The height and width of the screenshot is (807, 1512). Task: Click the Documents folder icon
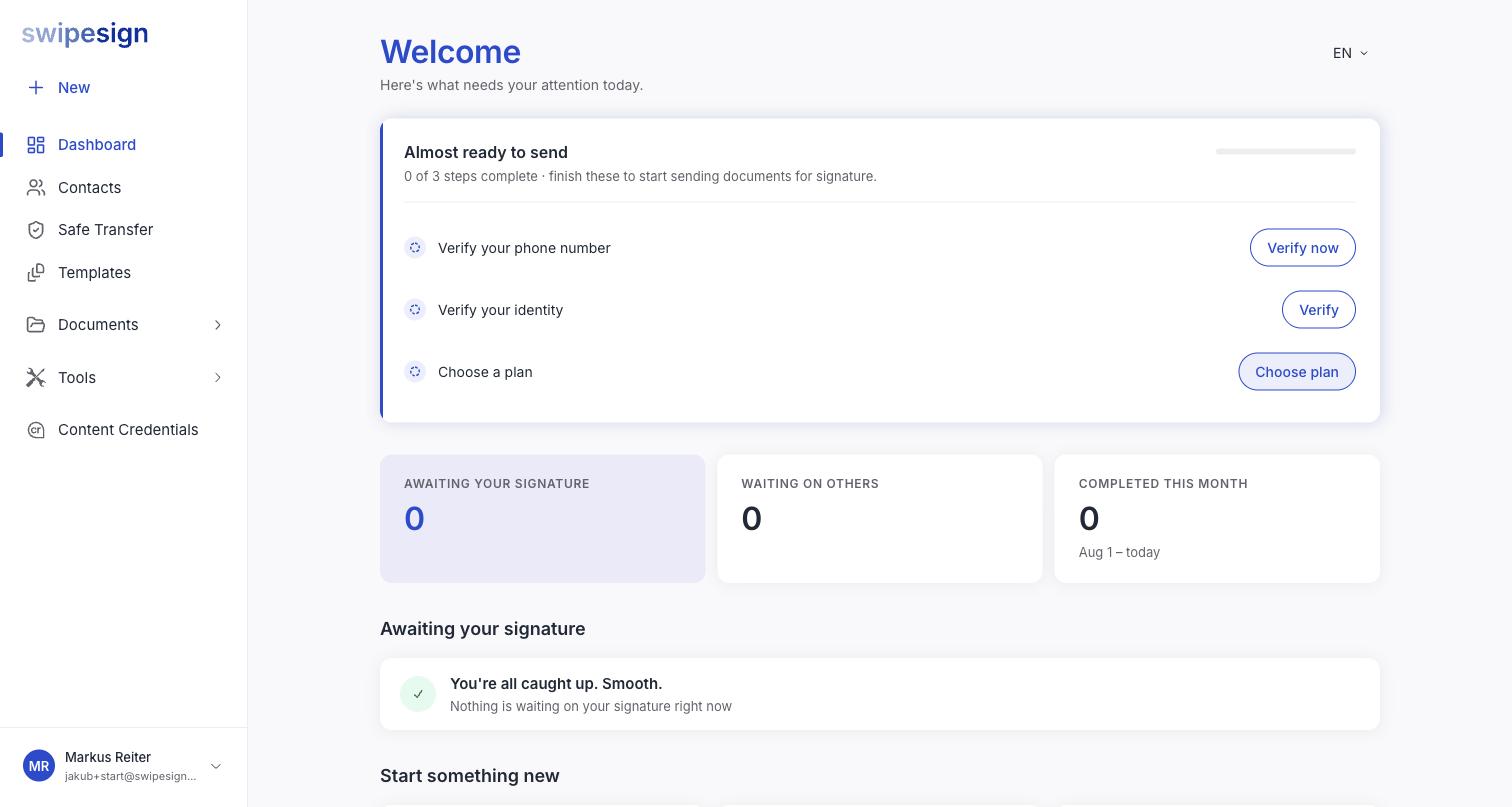click(x=36, y=325)
